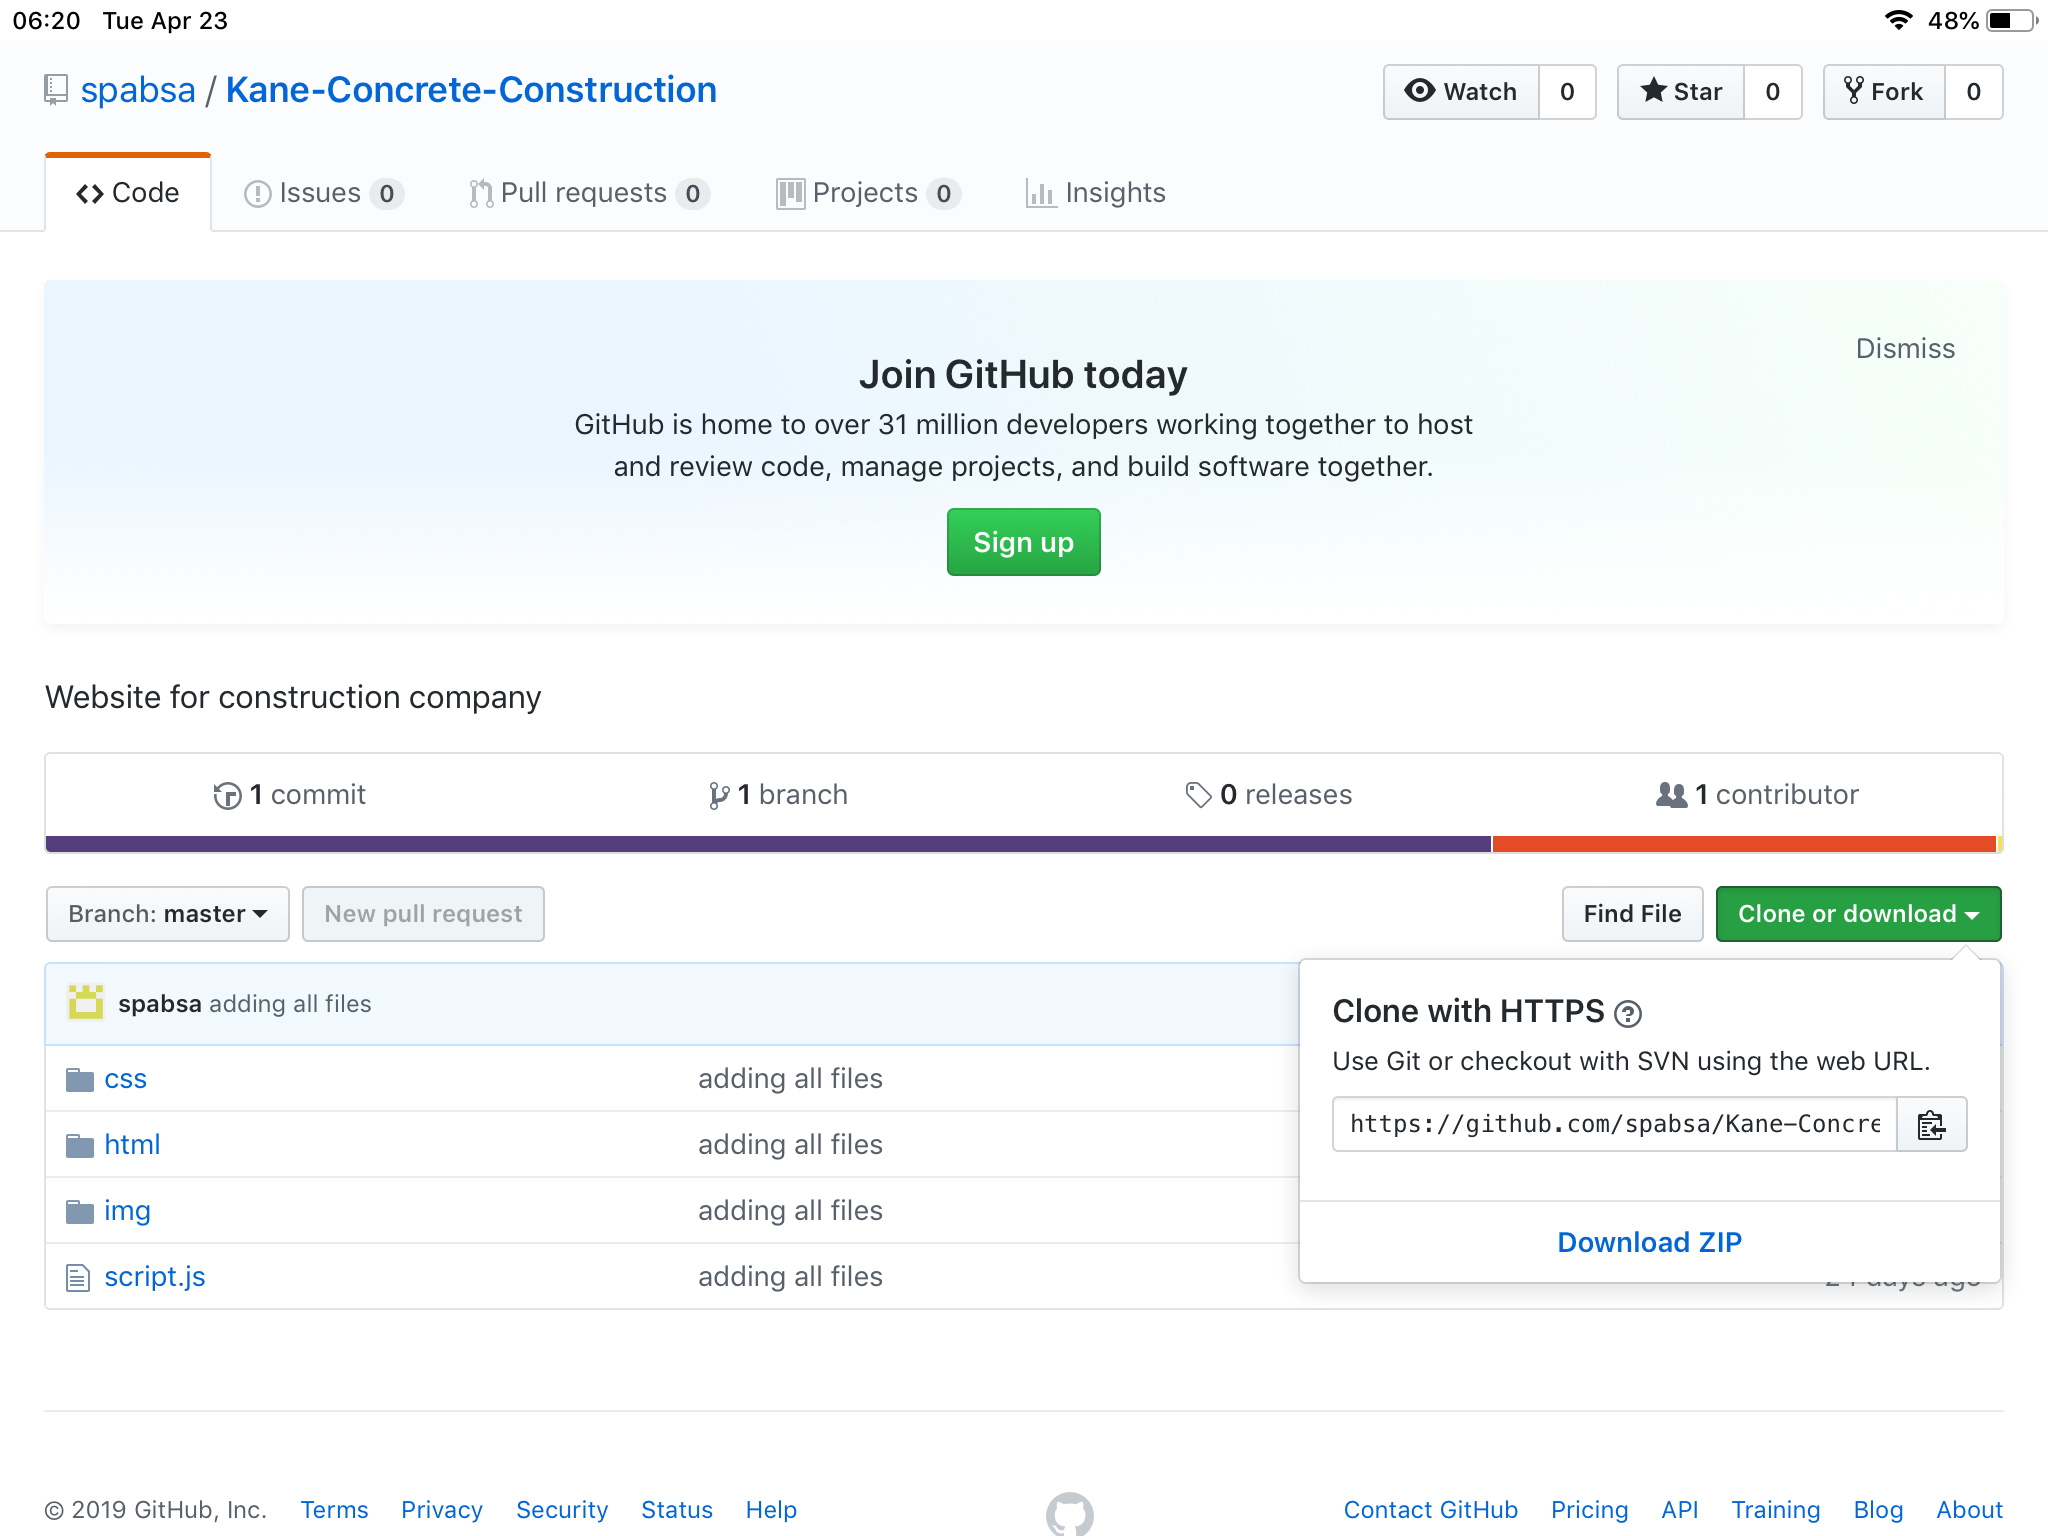Copy clone URL with clipboard icon
Viewport: 2048px width, 1536px height.
coord(1931,1125)
